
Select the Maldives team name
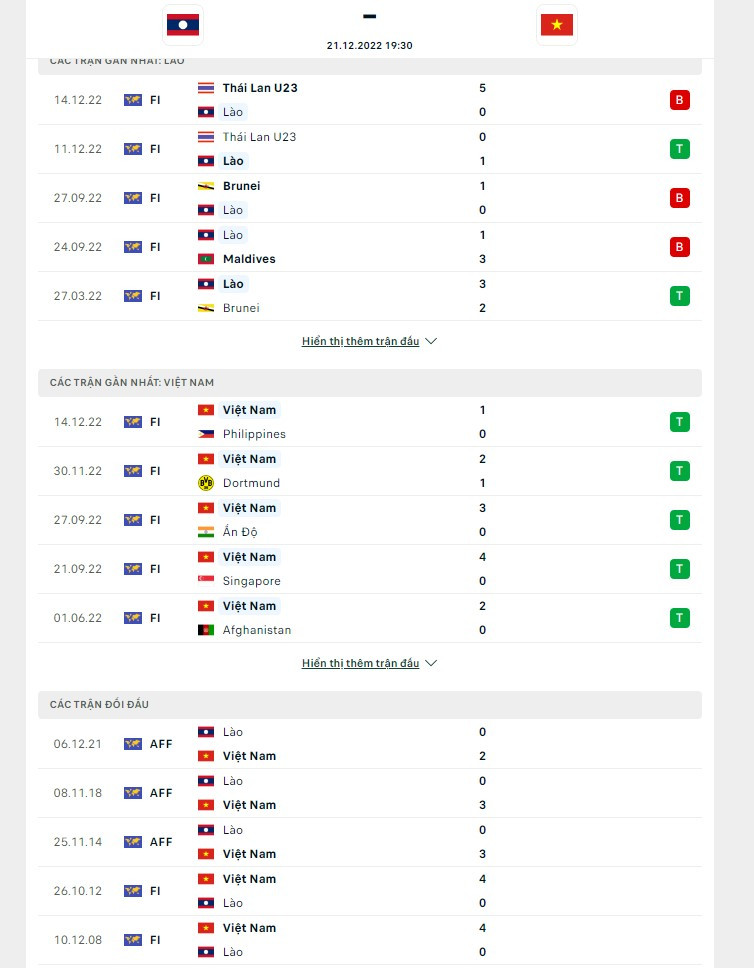[x=249, y=259]
